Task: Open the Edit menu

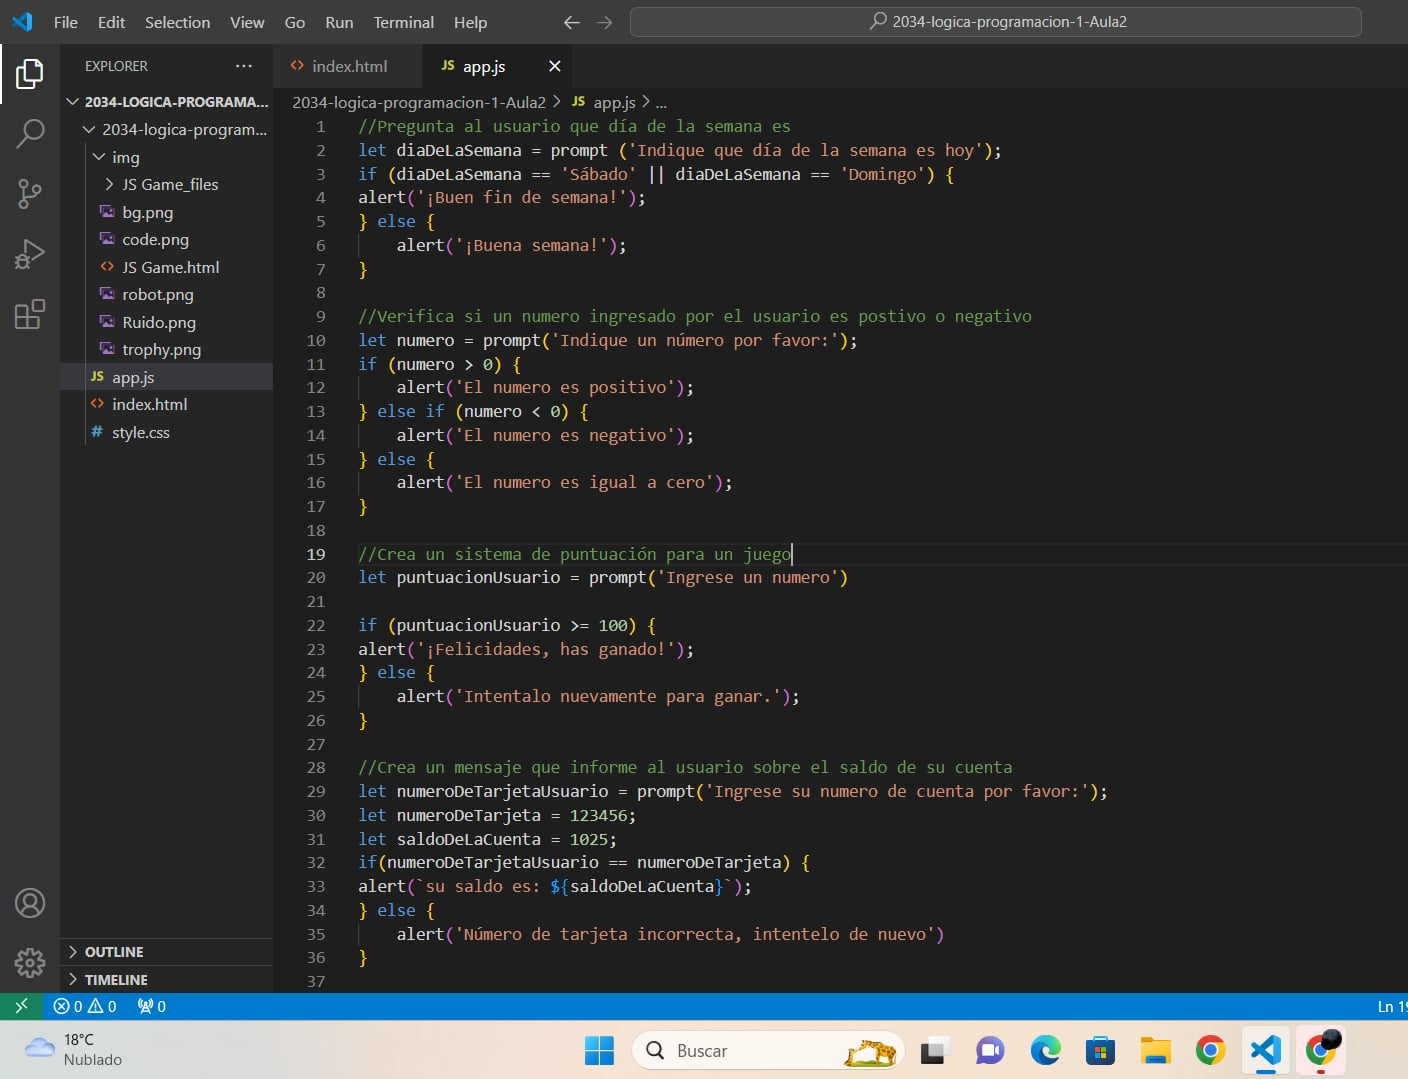Action: (111, 22)
